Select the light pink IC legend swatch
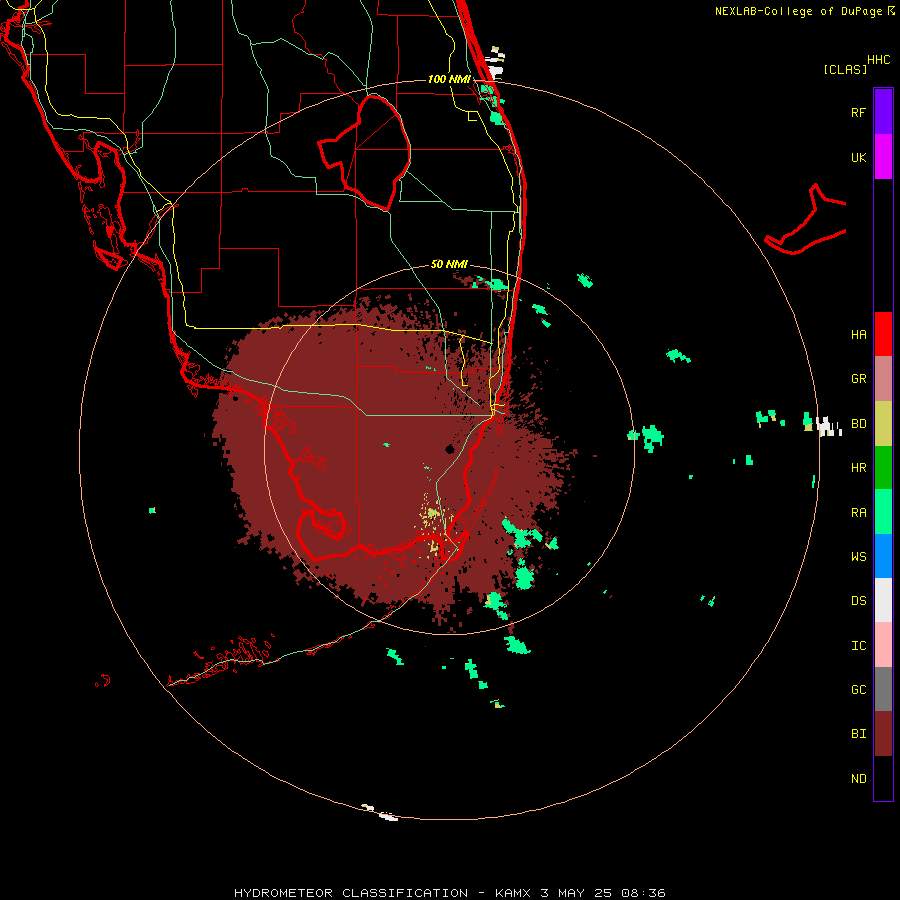This screenshot has height=900, width=900. 883,645
